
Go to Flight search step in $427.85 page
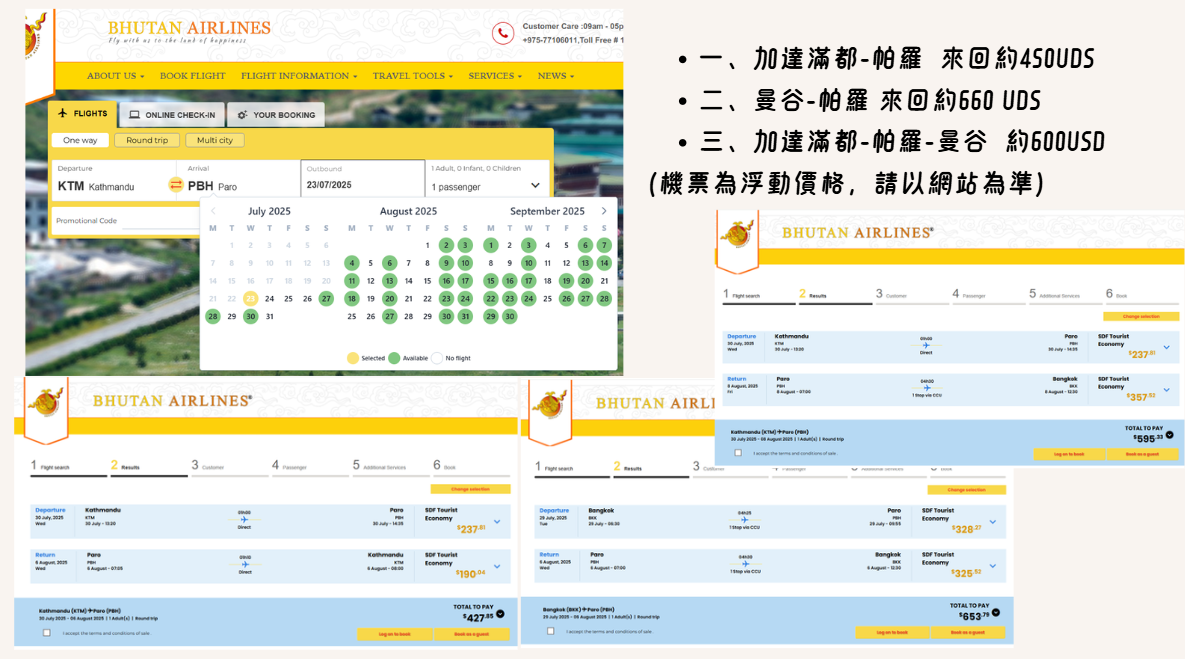click(x=67, y=466)
